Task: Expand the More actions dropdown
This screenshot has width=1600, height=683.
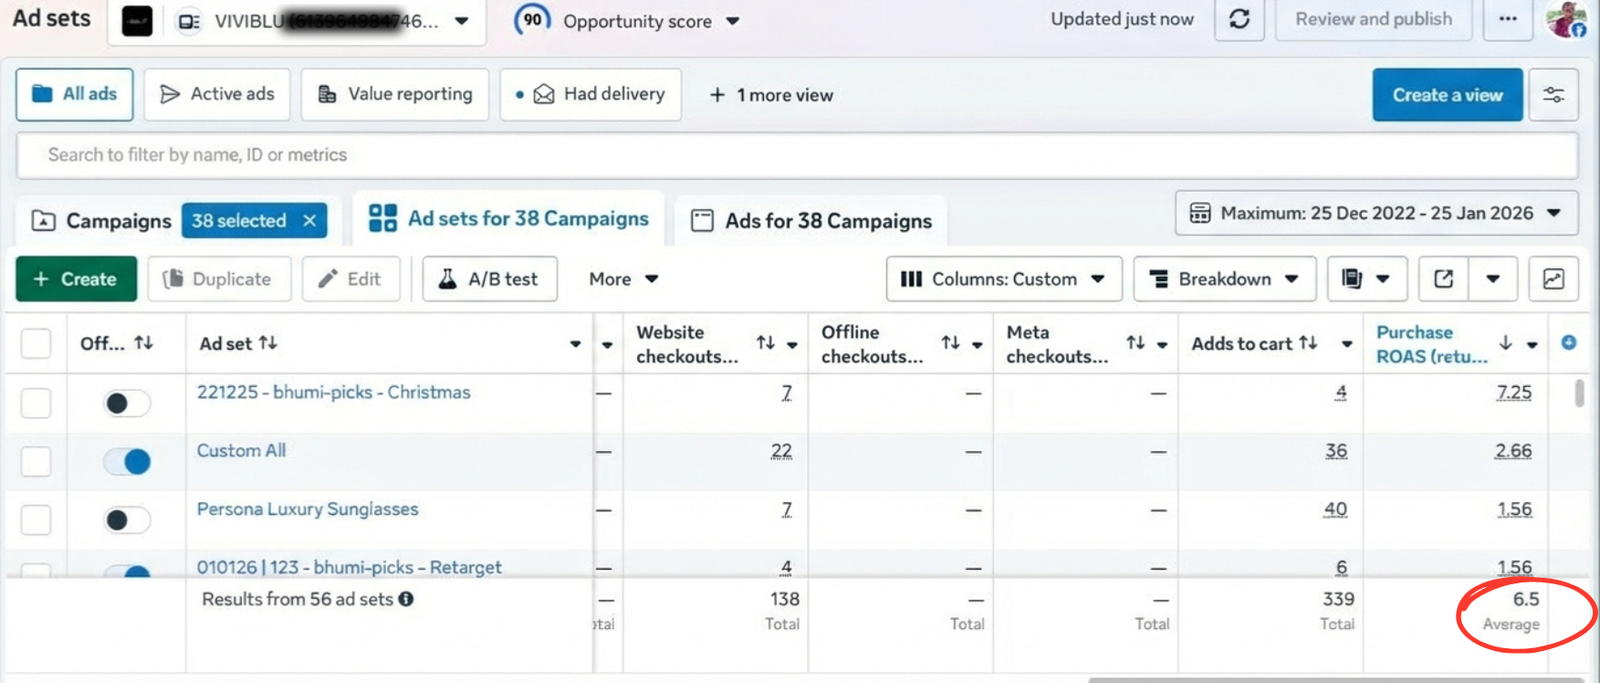Action: (624, 279)
